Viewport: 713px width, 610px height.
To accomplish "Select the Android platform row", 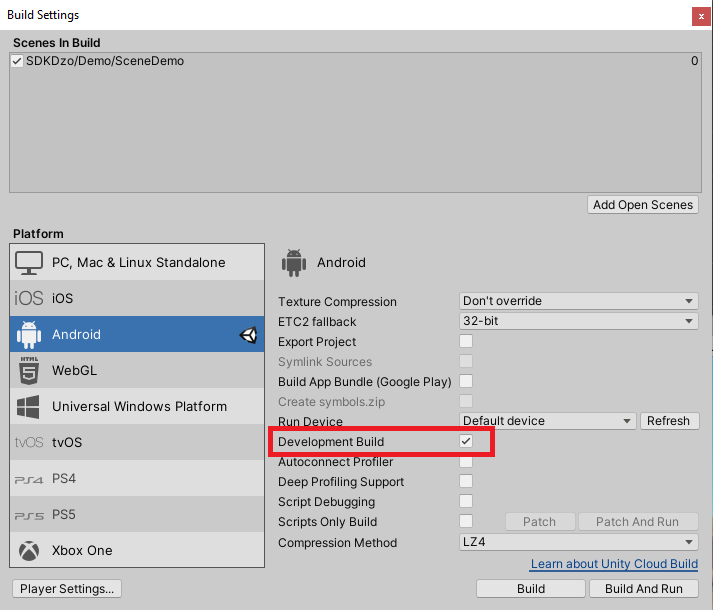I will 137,334.
